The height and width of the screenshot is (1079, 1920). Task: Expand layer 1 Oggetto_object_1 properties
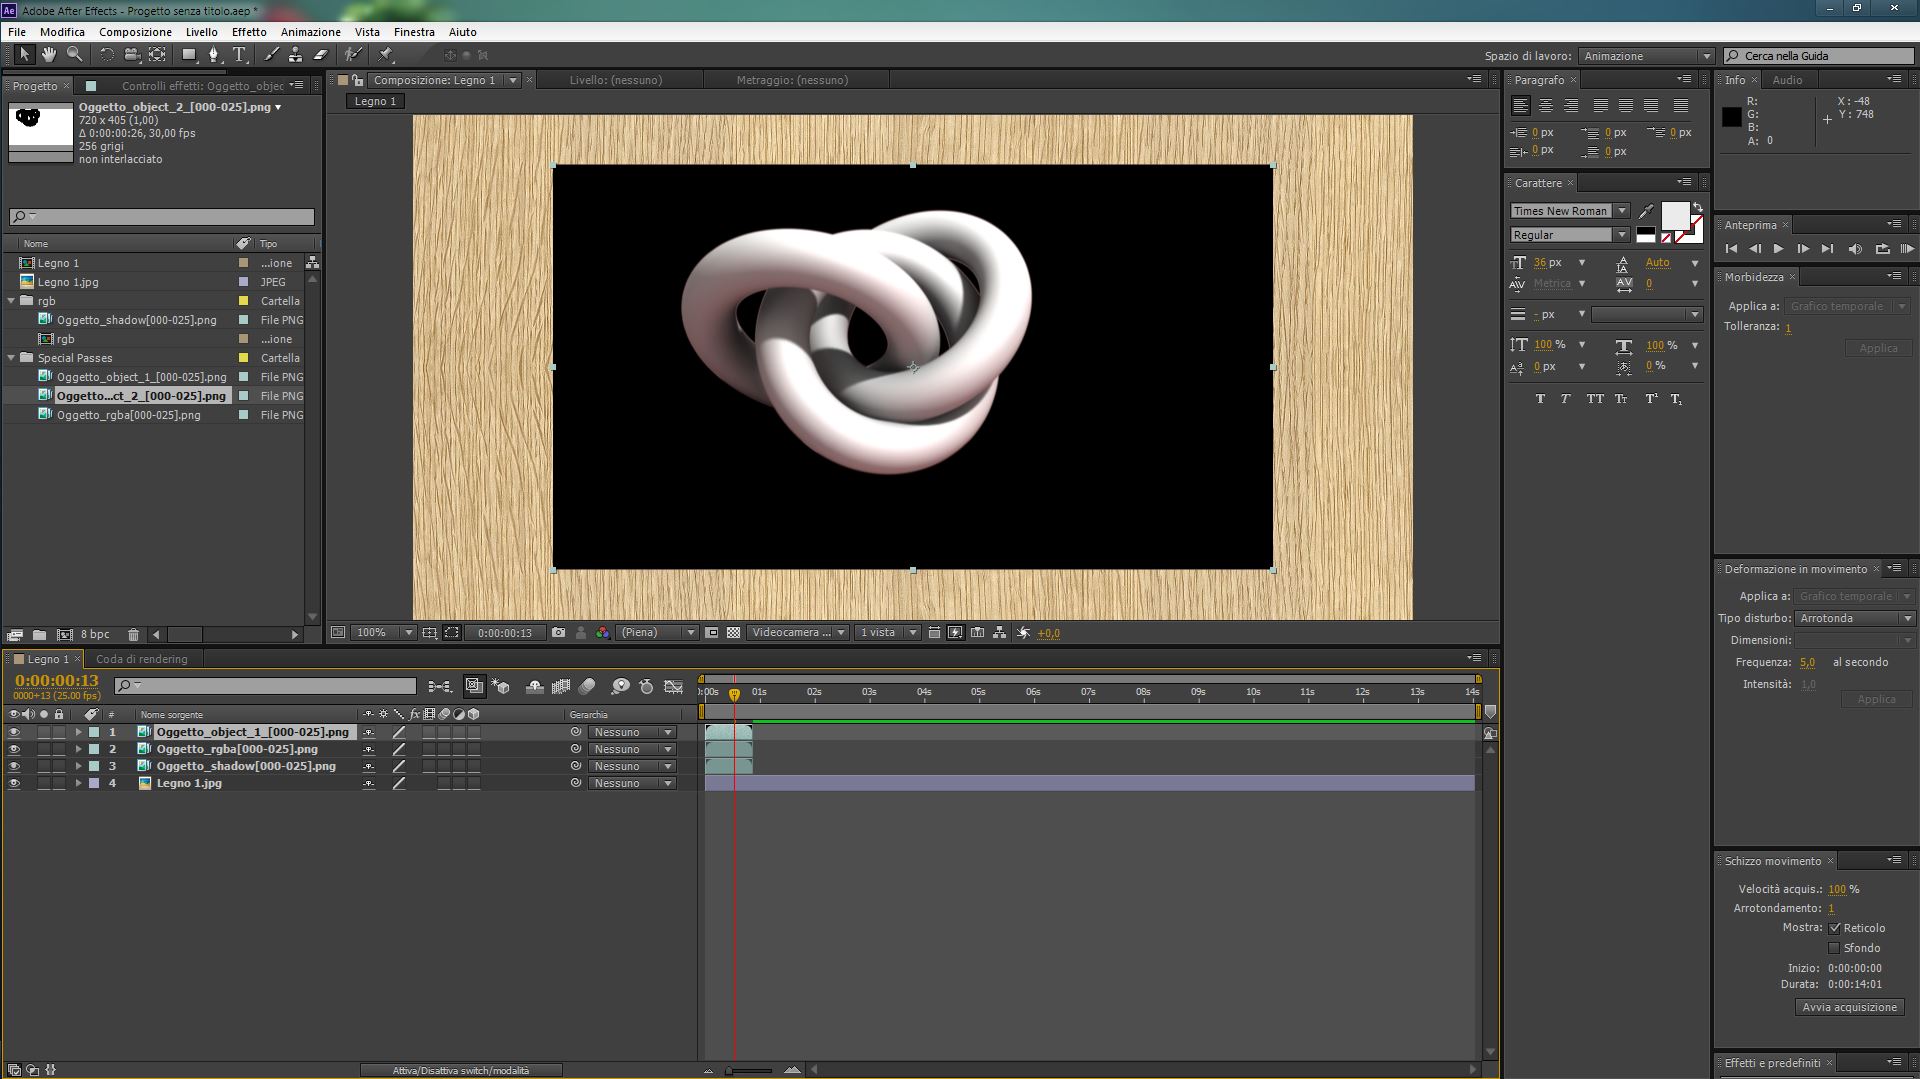tap(79, 733)
